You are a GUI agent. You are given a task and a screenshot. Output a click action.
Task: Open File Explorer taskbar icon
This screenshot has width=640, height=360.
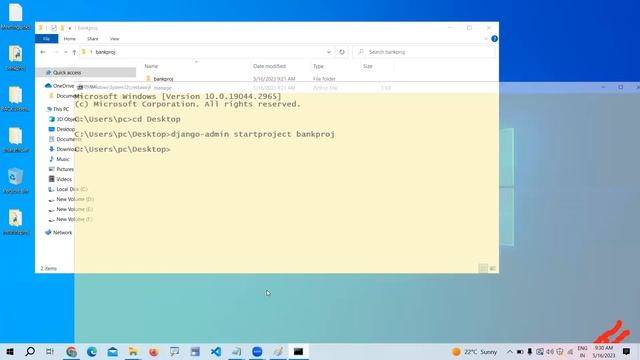click(x=133, y=351)
